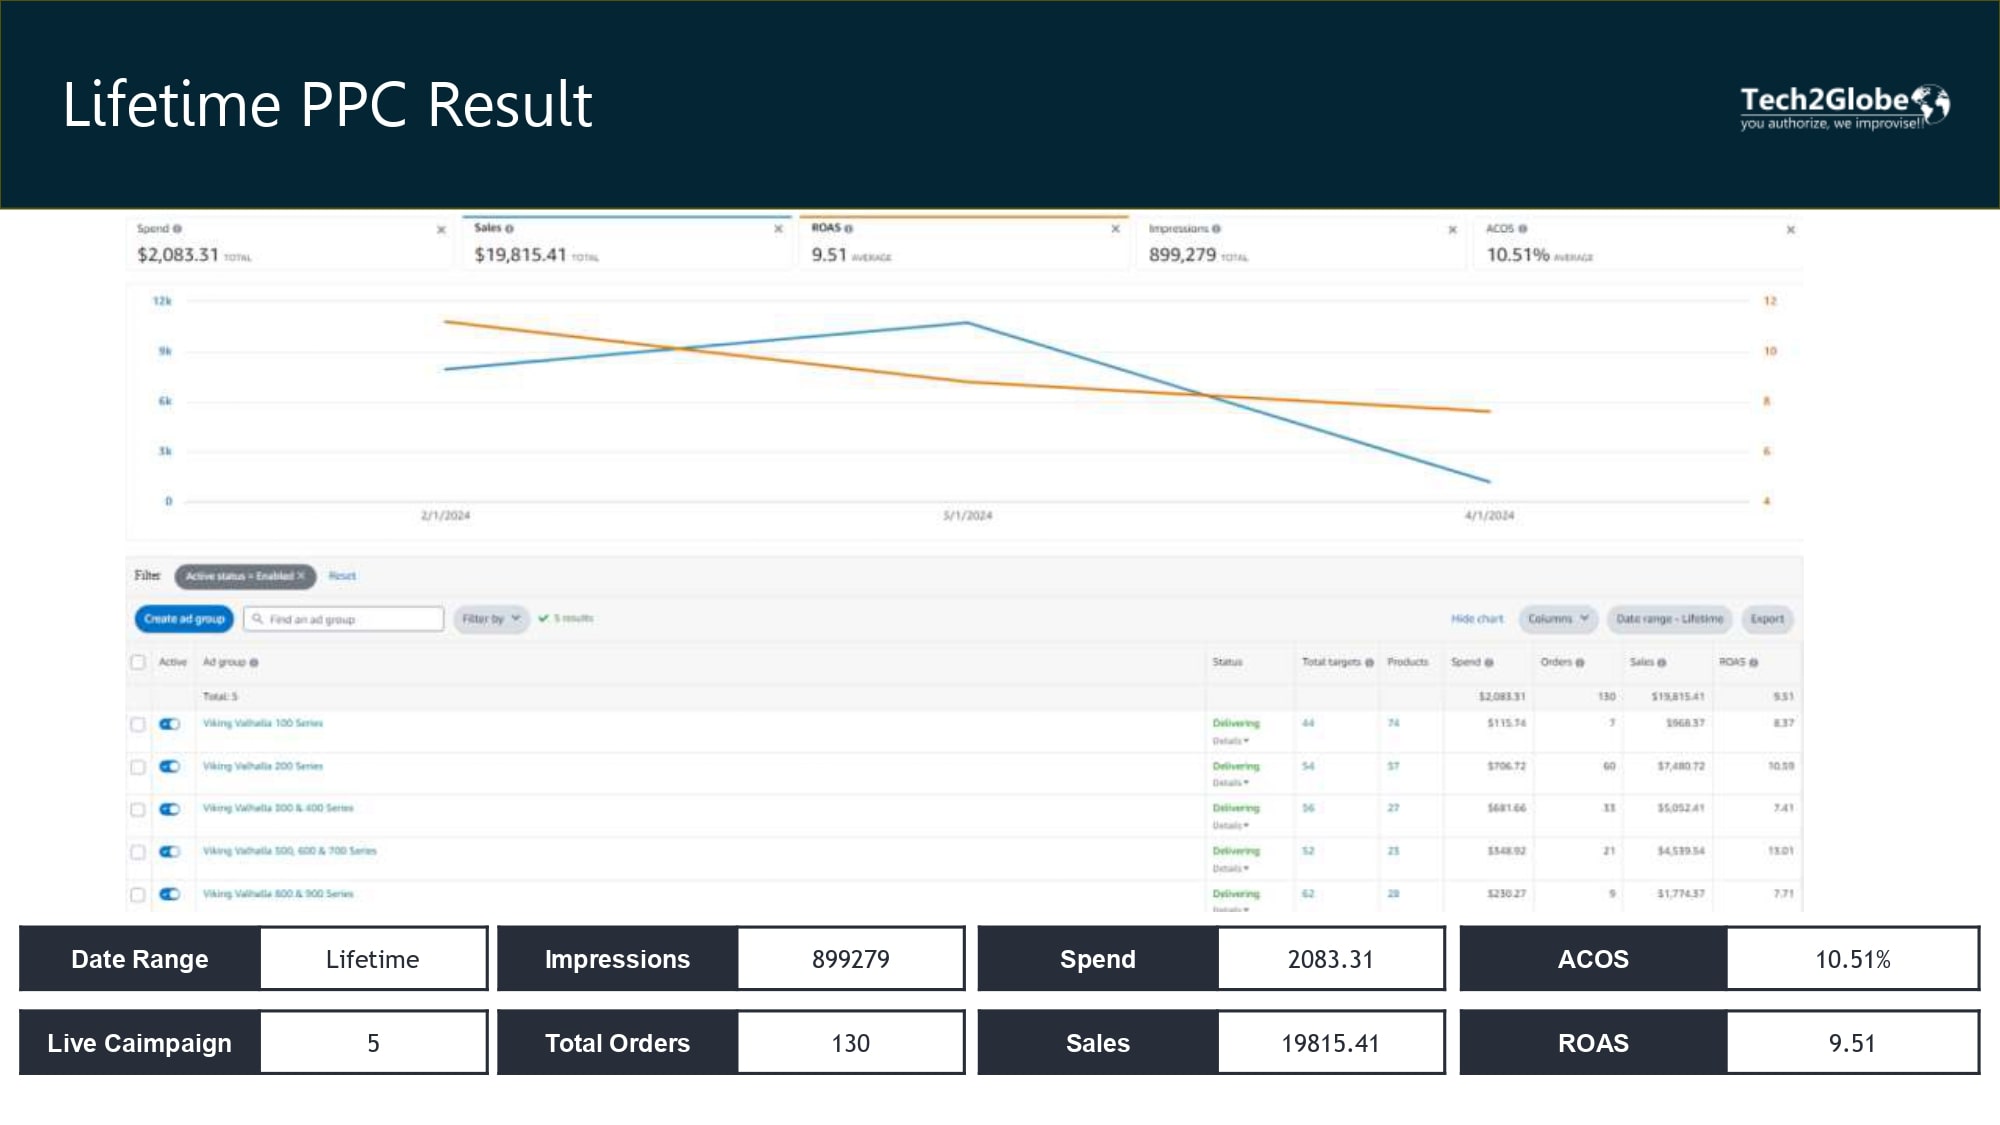Viewport: 2000px width, 1125px height.
Task: Expand Details under first Delivering status
Action: click(1230, 741)
